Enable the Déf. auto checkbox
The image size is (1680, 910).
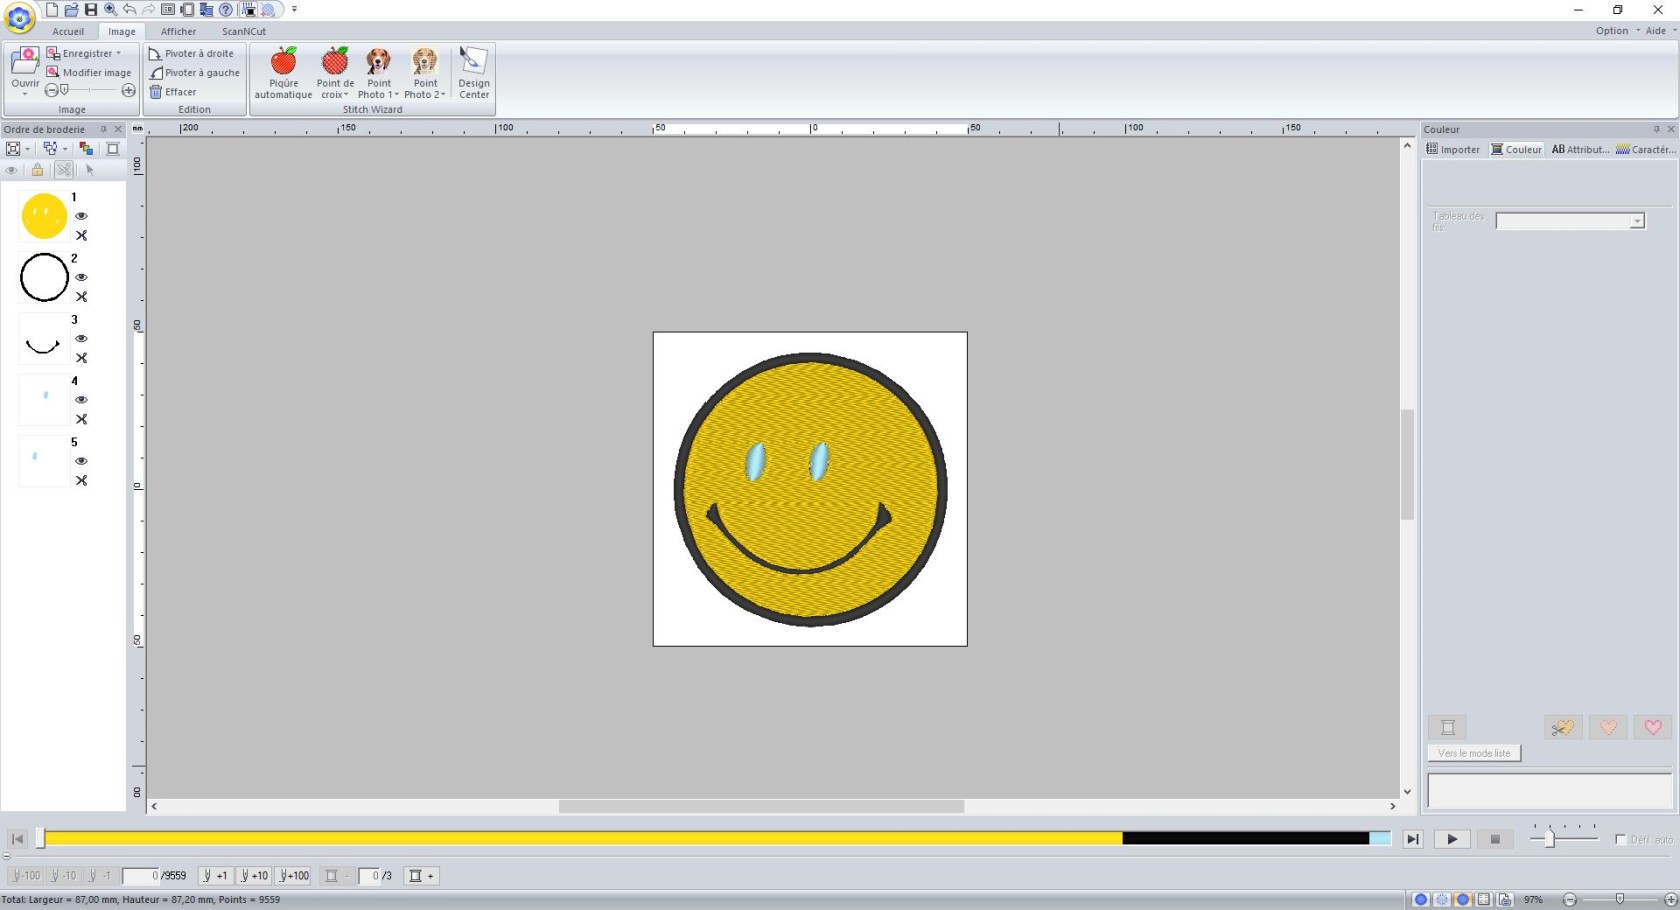1621,839
